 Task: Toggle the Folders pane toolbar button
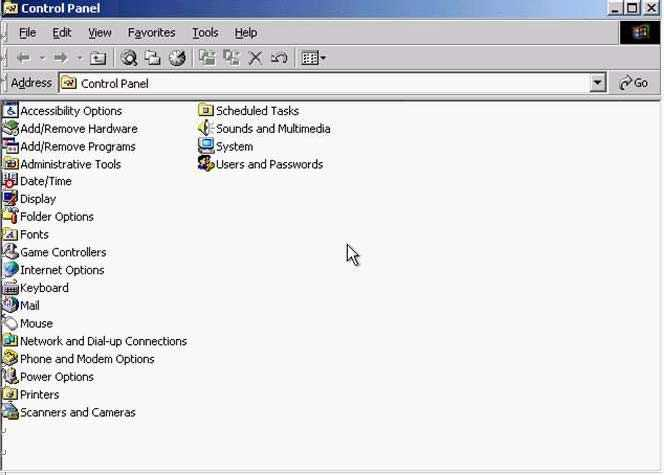point(153,58)
